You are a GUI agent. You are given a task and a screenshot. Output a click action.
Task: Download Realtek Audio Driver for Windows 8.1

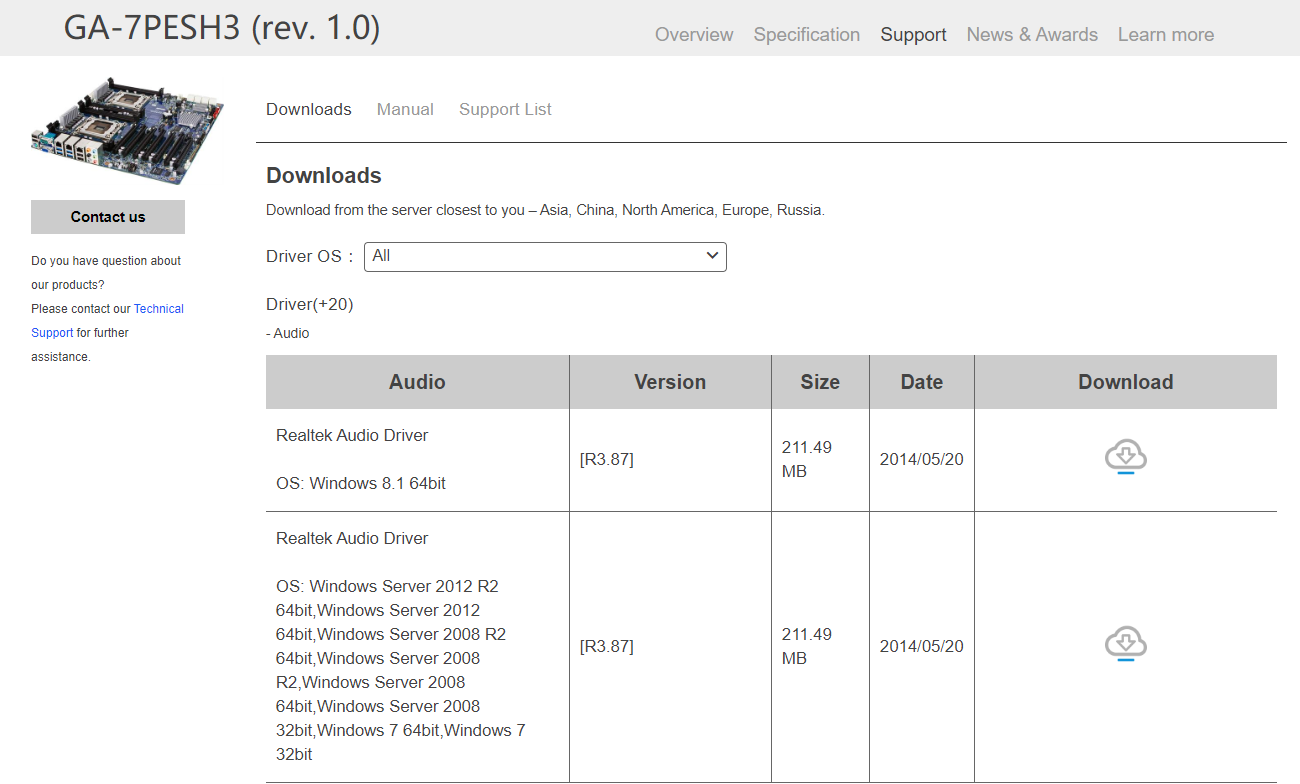pyautogui.click(x=1125, y=458)
